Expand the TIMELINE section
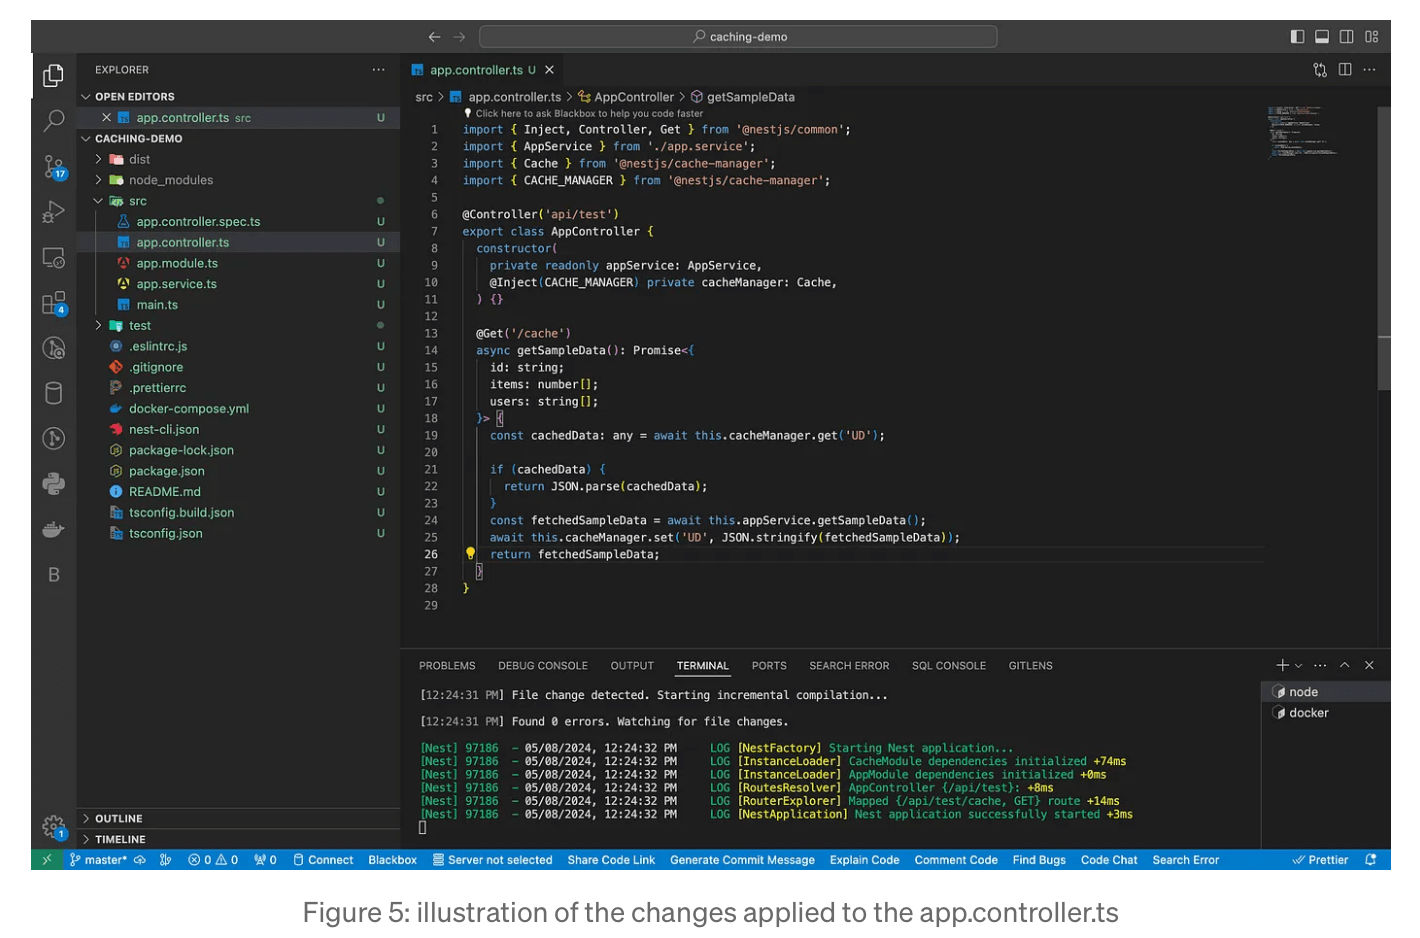 pyautogui.click(x=238, y=840)
